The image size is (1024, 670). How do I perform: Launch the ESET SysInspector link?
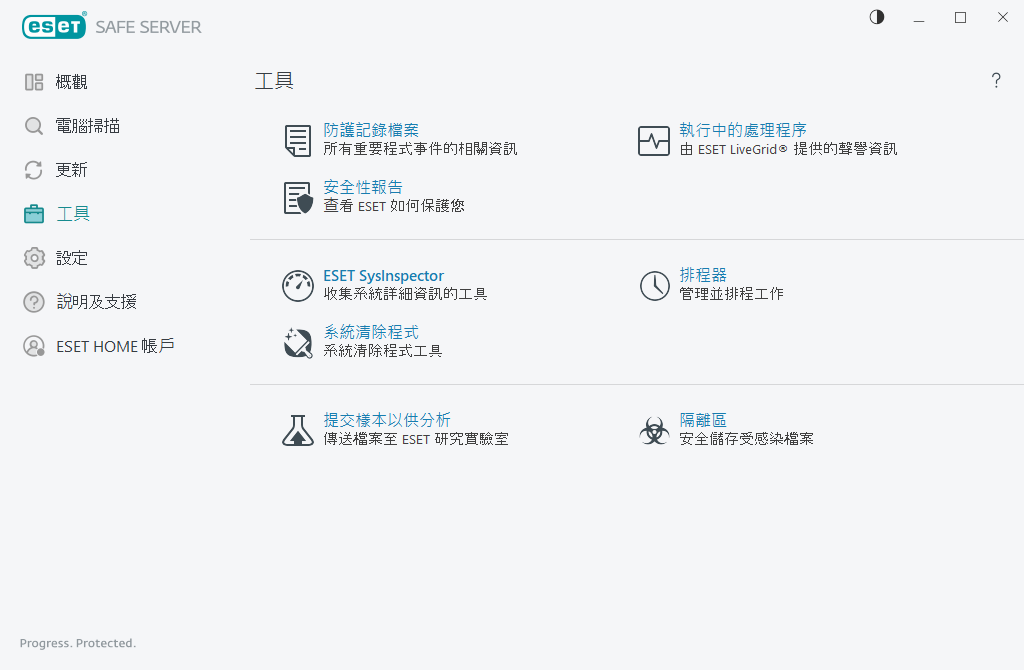coord(383,276)
